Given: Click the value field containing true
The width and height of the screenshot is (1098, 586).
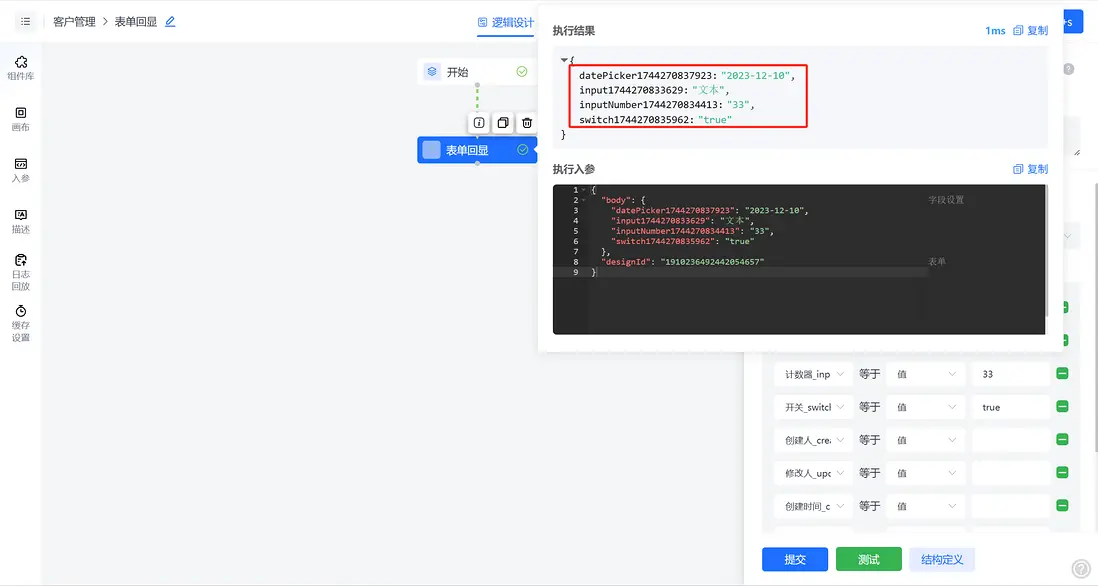Looking at the screenshot, I should (1010, 407).
